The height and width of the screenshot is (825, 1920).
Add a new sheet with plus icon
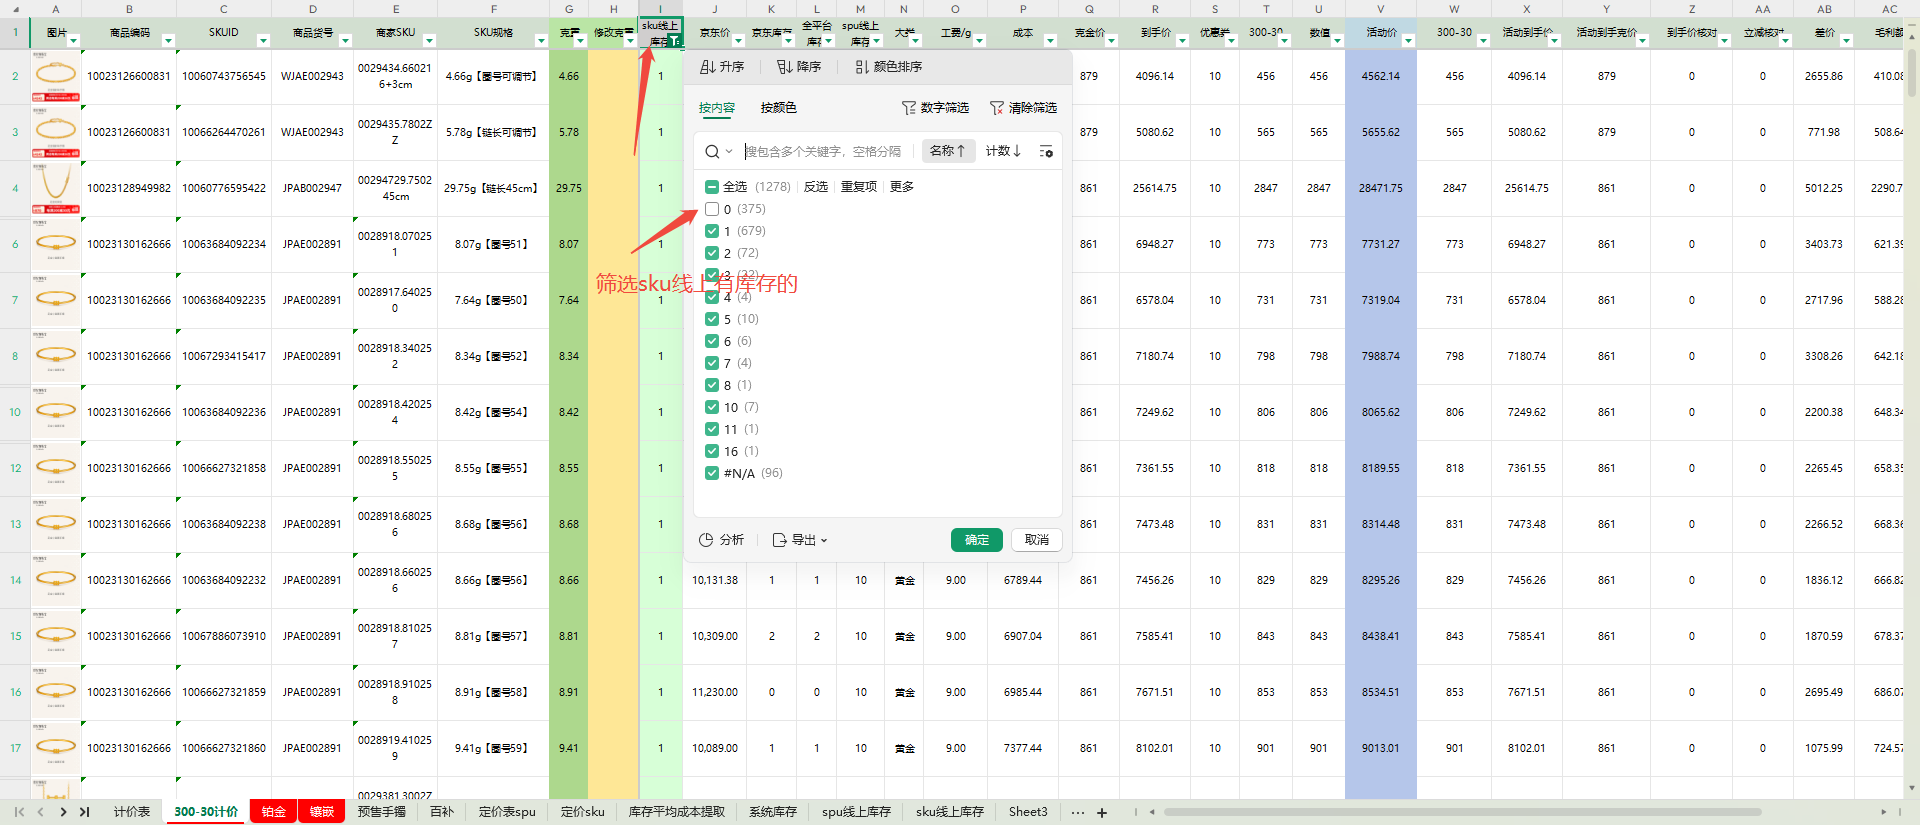coord(1102,812)
